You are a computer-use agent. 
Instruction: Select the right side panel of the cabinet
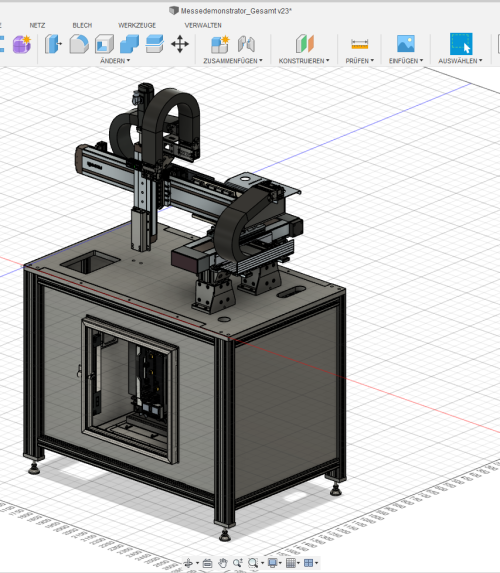pyautogui.click(x=285, y=402)
